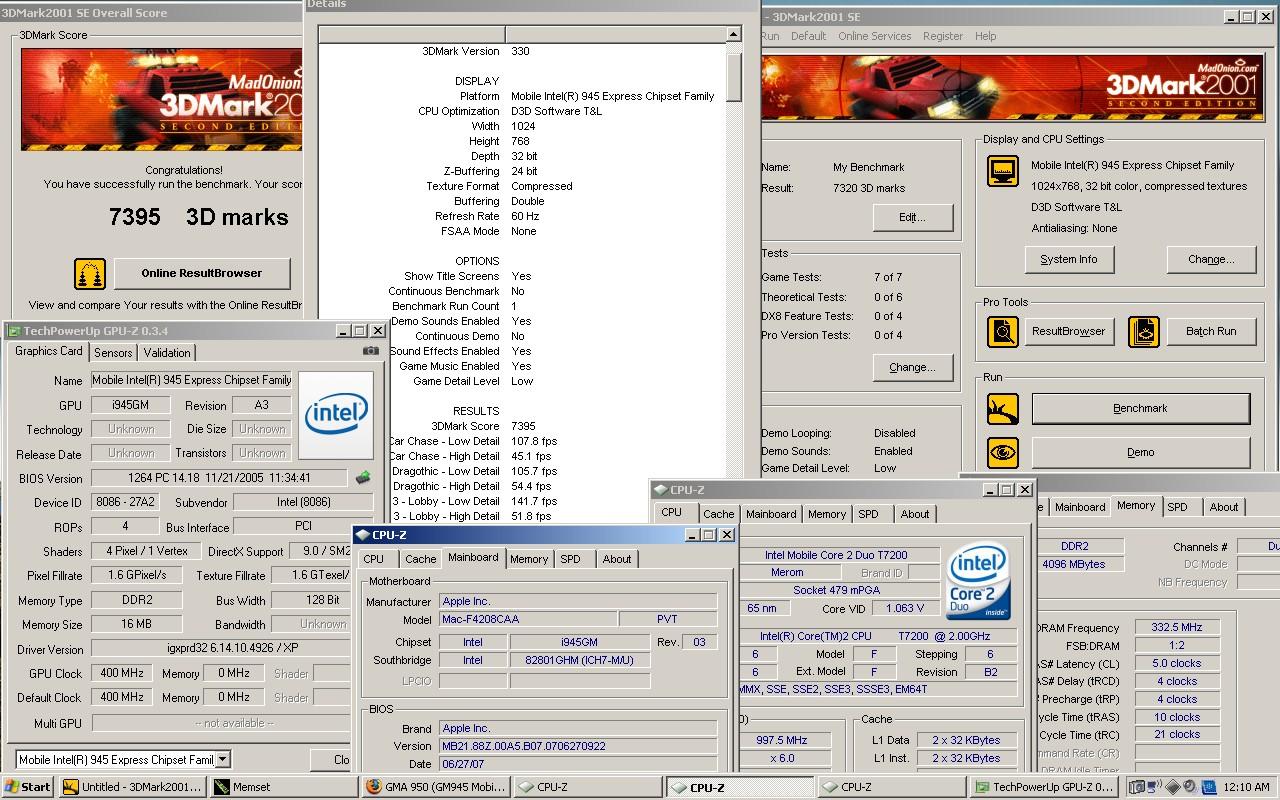Click the GPU-Z camera screenshot icon
Image resolution: width=1280 pixels, height=800 pixels.
(371, 351)
